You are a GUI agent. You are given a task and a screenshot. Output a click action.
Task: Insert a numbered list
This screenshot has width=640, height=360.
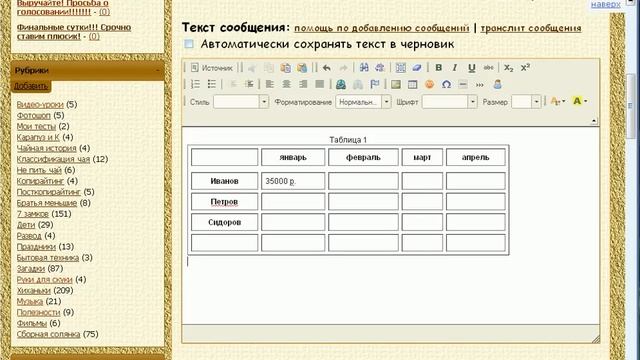coord(195,84)
